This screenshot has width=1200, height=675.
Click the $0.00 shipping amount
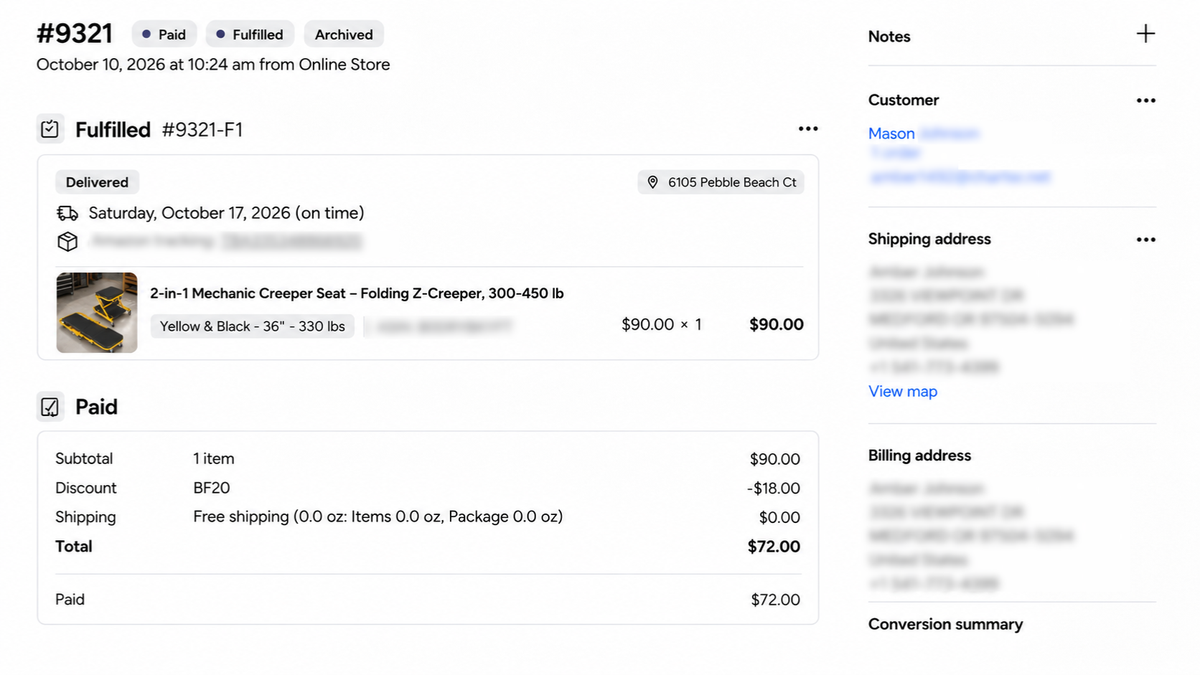(x=780, y=517)
